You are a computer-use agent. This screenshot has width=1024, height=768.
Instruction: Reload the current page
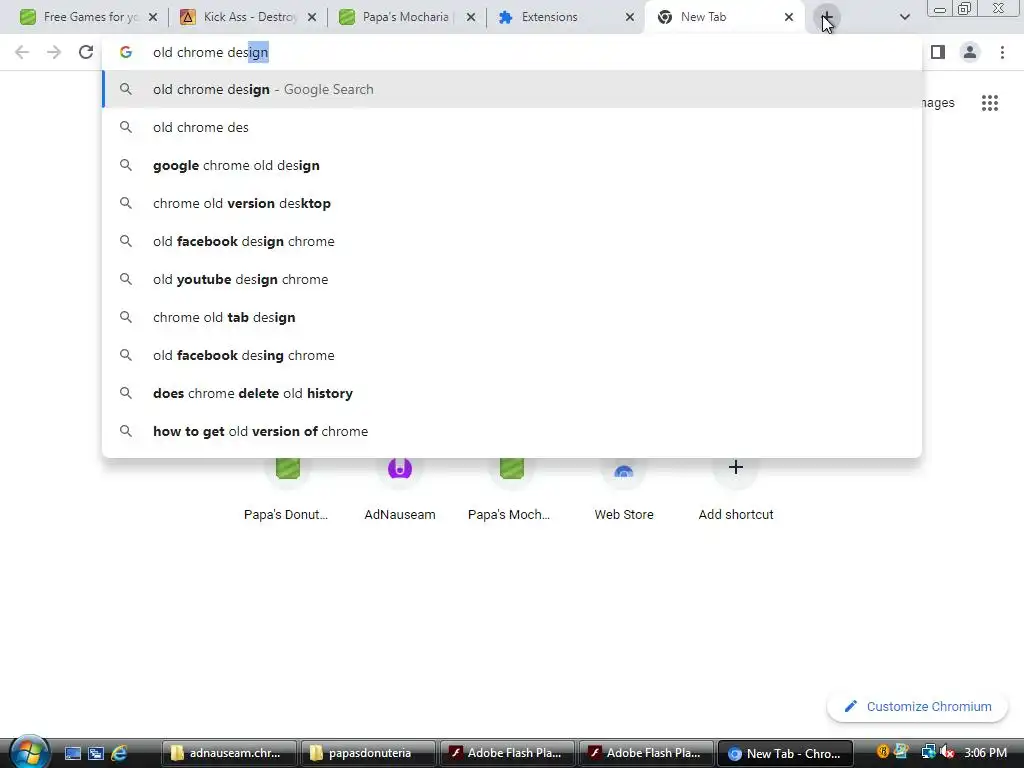(86, 52)
